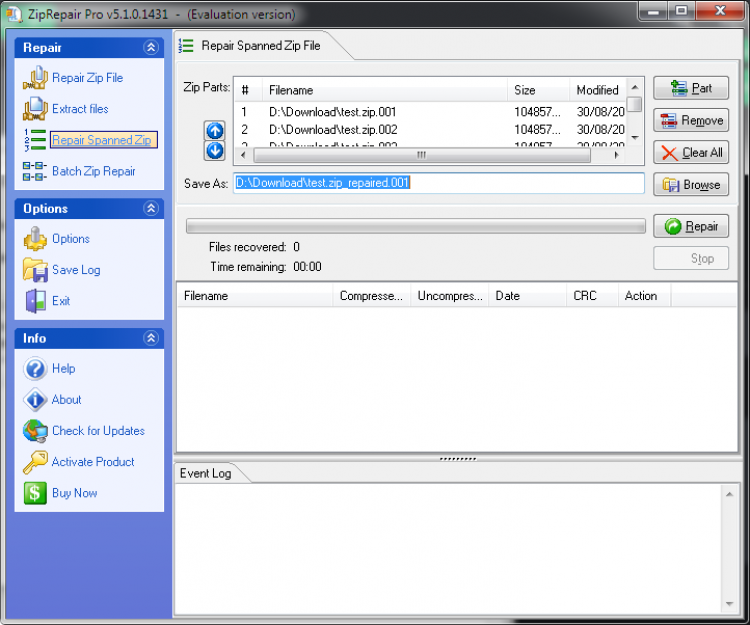The height and width of the screenshot is (625, 750).
Task: Sort zip parts by Modified header
Action: 597,90
